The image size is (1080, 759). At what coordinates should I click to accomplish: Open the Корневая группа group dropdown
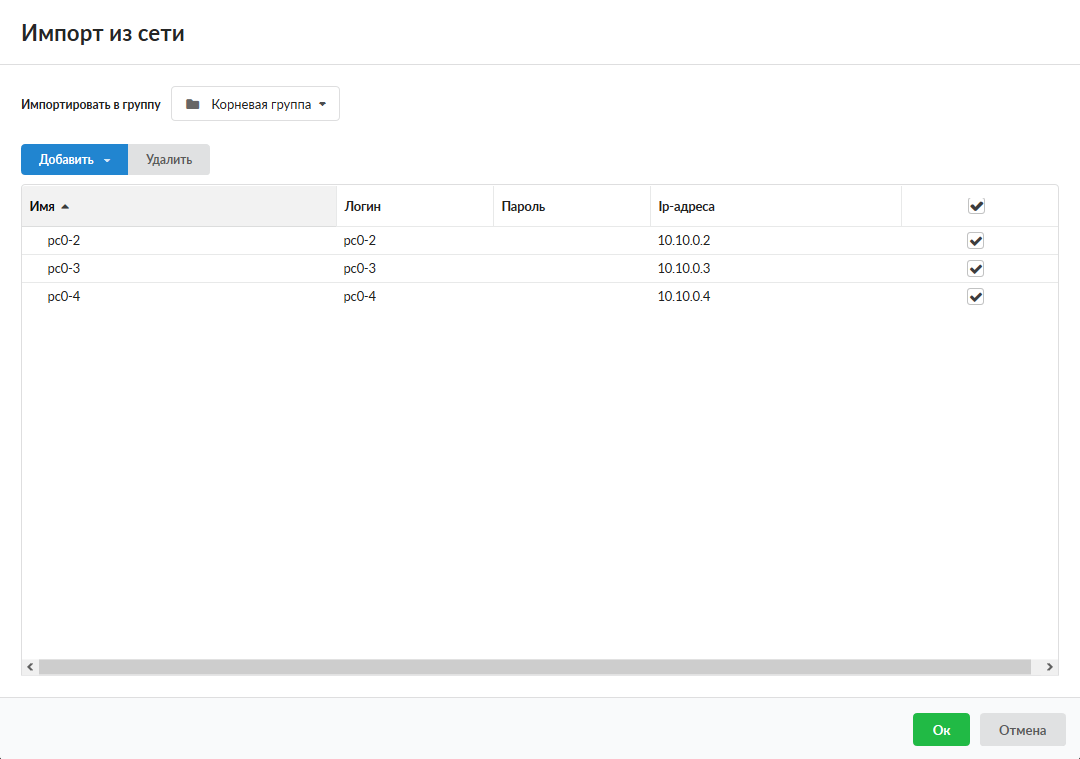point(256,104)
